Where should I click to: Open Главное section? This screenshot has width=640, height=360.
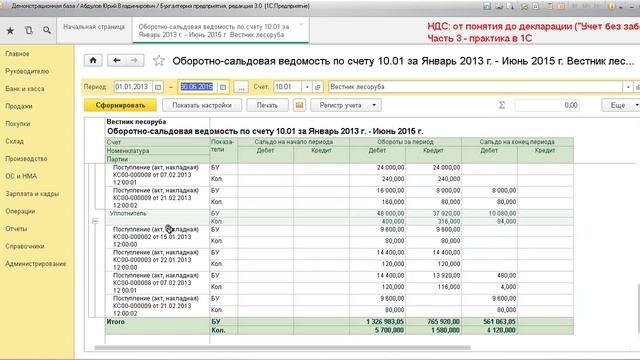17,53
